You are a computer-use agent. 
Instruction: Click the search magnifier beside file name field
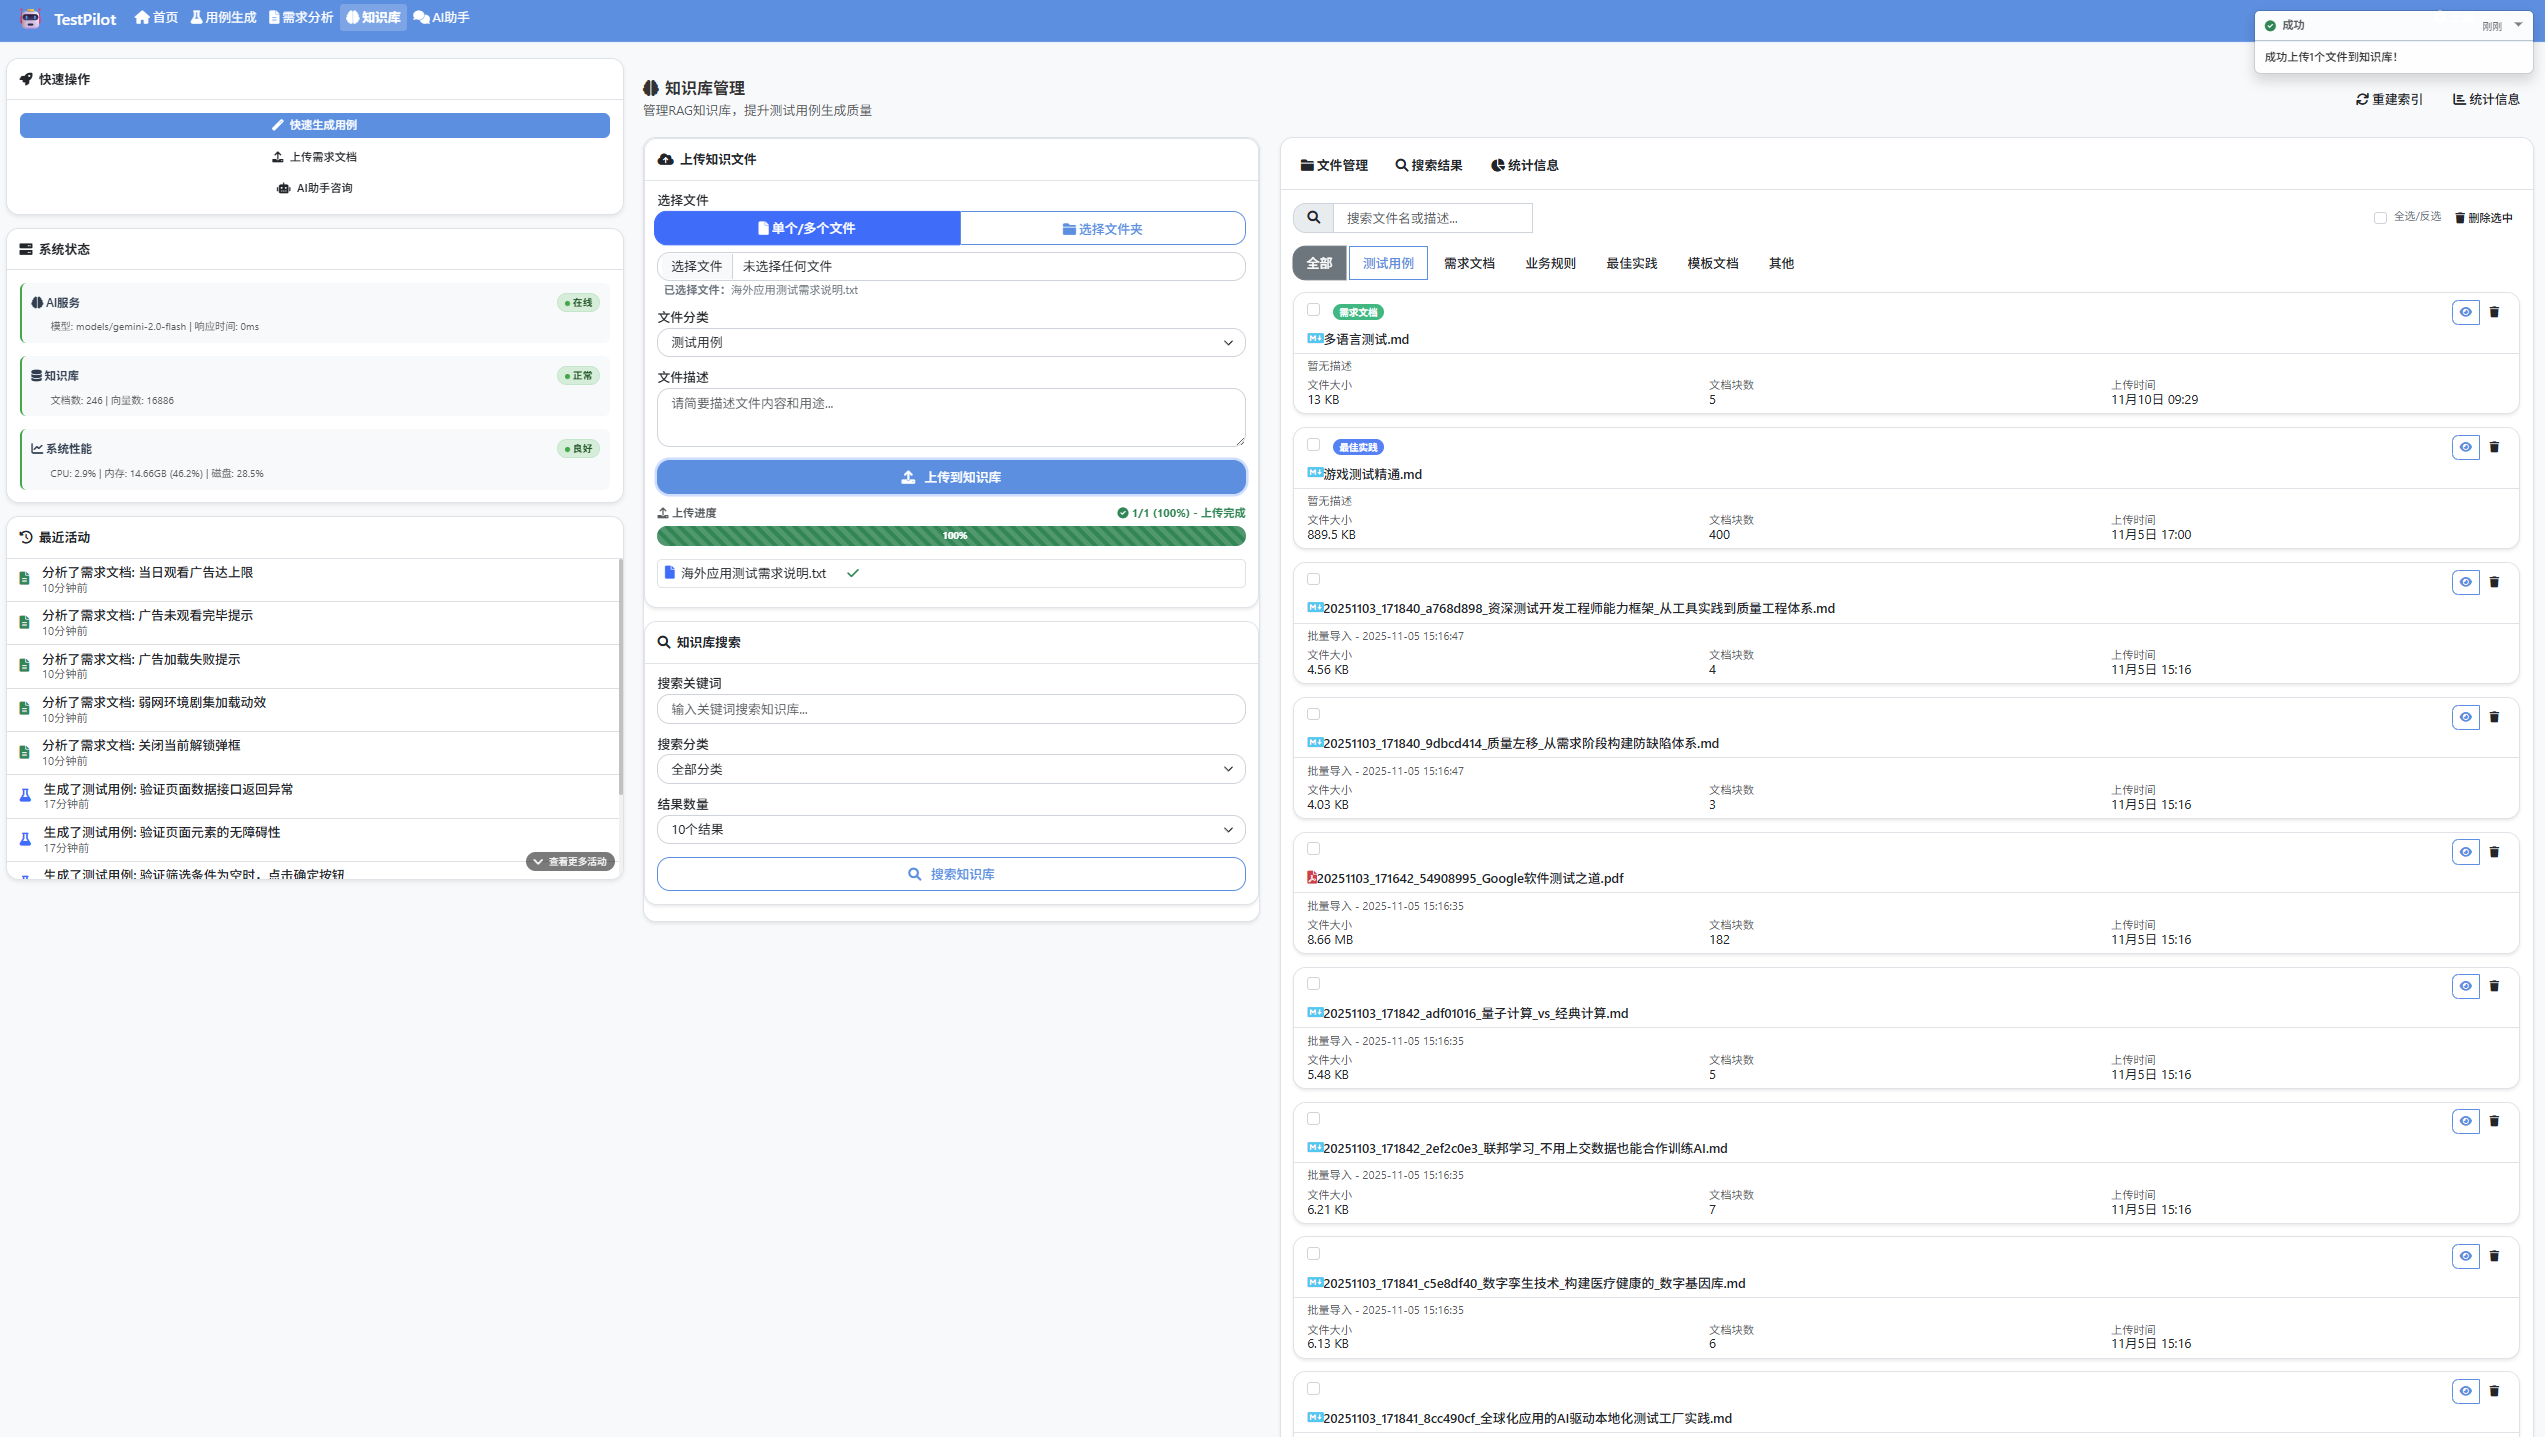click(x=1313, y=218)
